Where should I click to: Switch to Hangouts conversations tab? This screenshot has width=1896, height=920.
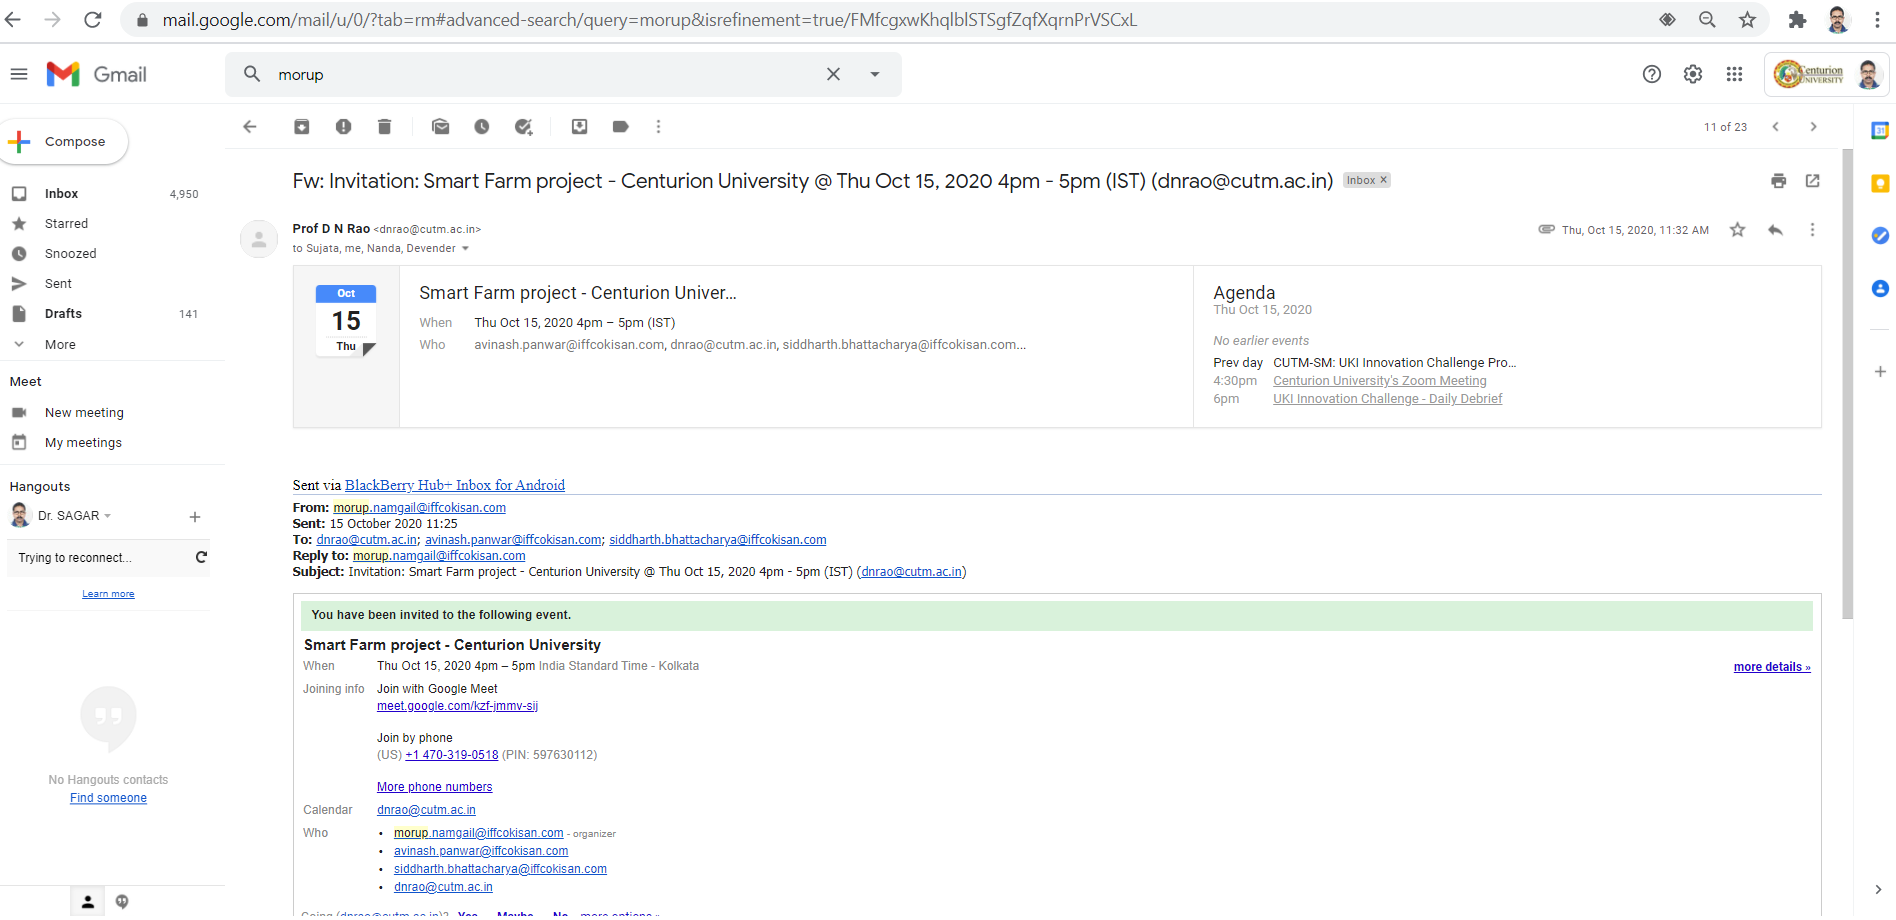point(122,902)
